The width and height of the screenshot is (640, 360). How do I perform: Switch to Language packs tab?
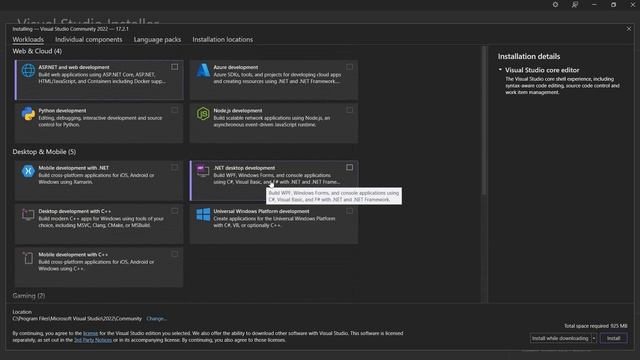(x=157, y=40)
